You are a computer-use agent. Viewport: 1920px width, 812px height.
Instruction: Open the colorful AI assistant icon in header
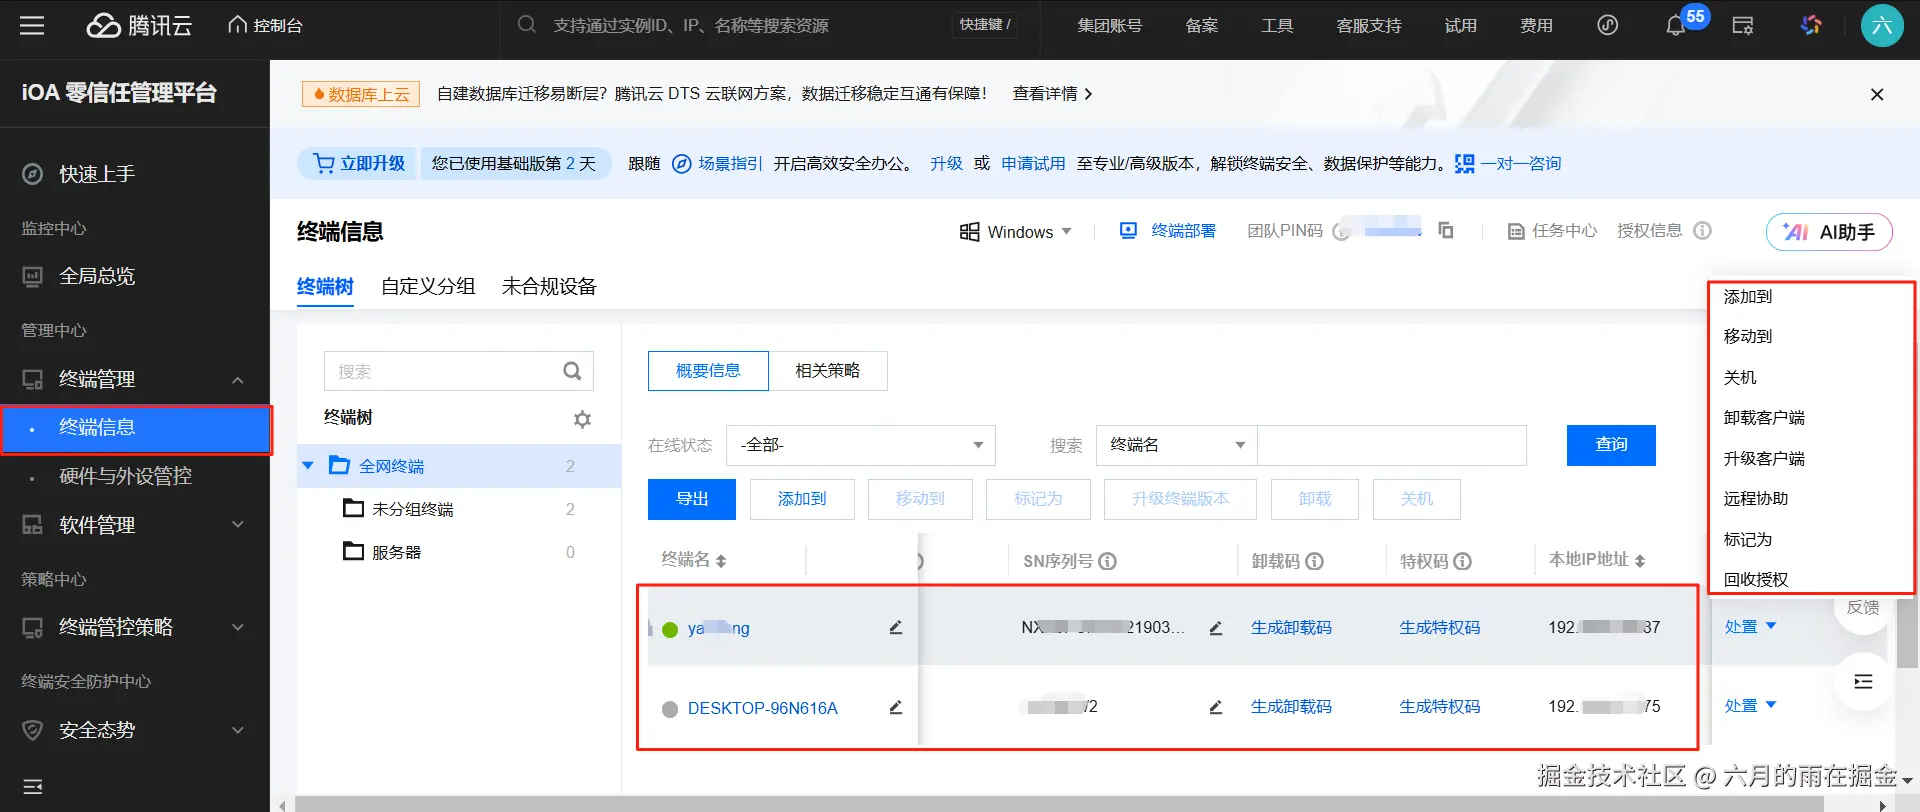[1811, 25]
